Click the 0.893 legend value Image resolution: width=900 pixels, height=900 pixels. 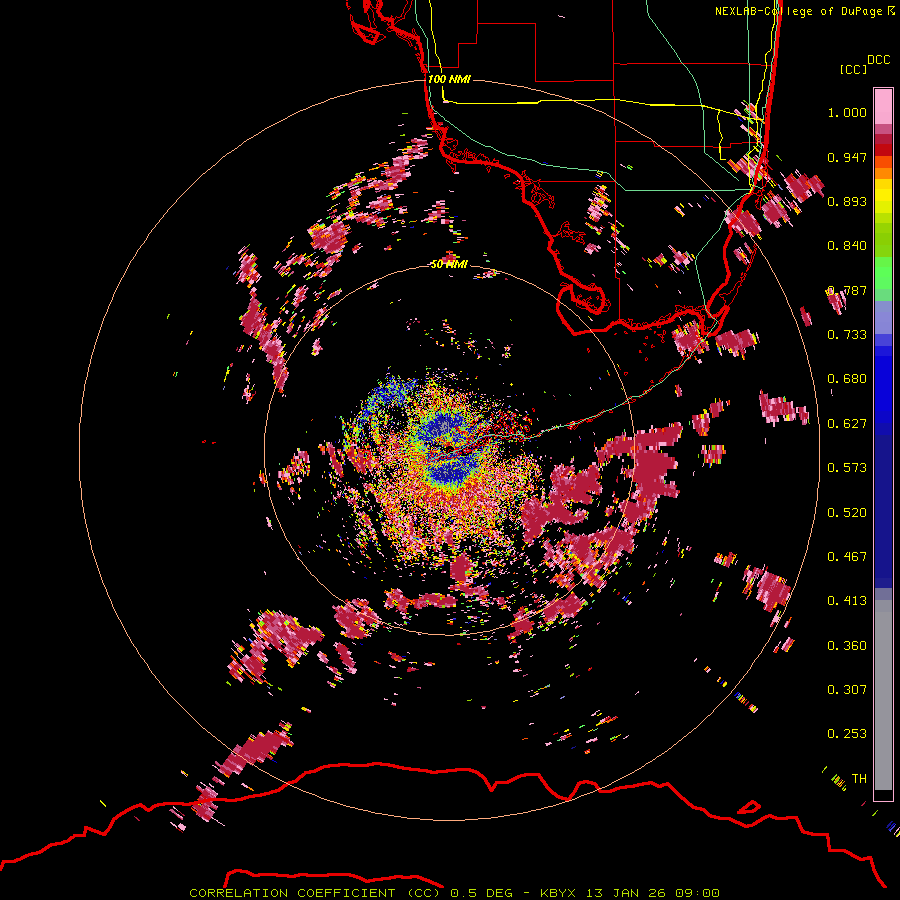(847, 201)
